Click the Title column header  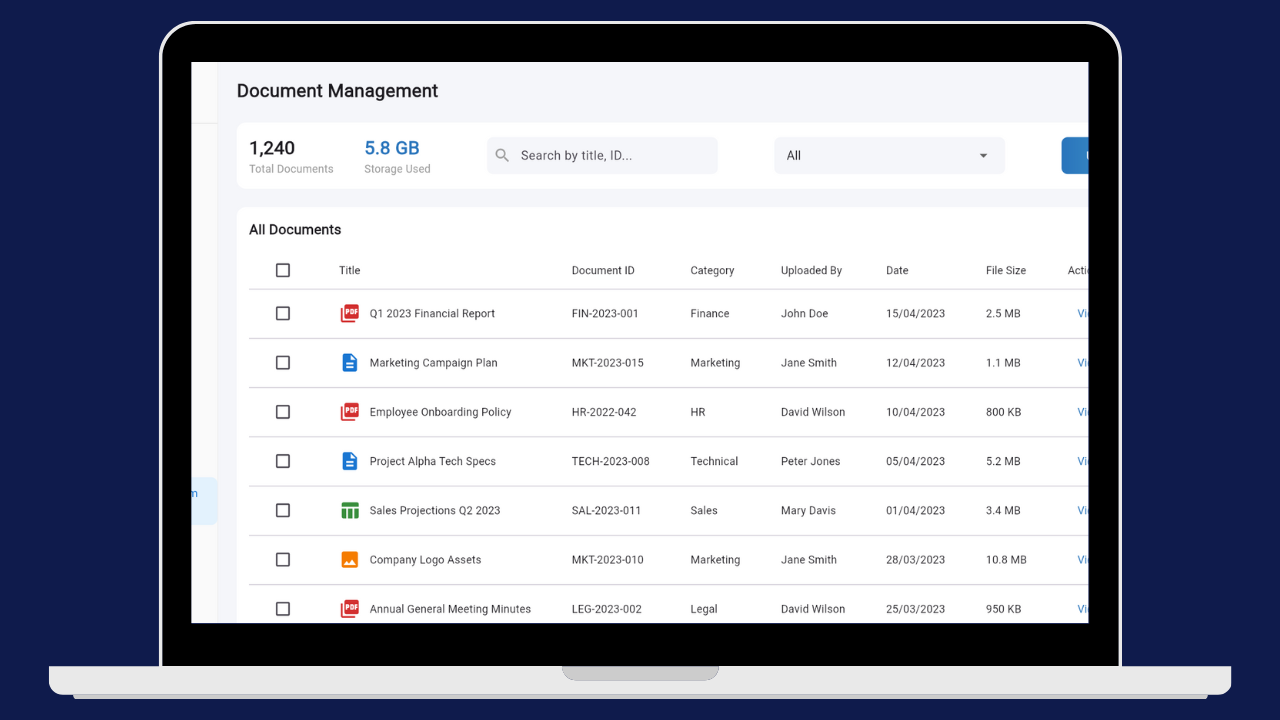pyautogui.click(x=349, y=270)
